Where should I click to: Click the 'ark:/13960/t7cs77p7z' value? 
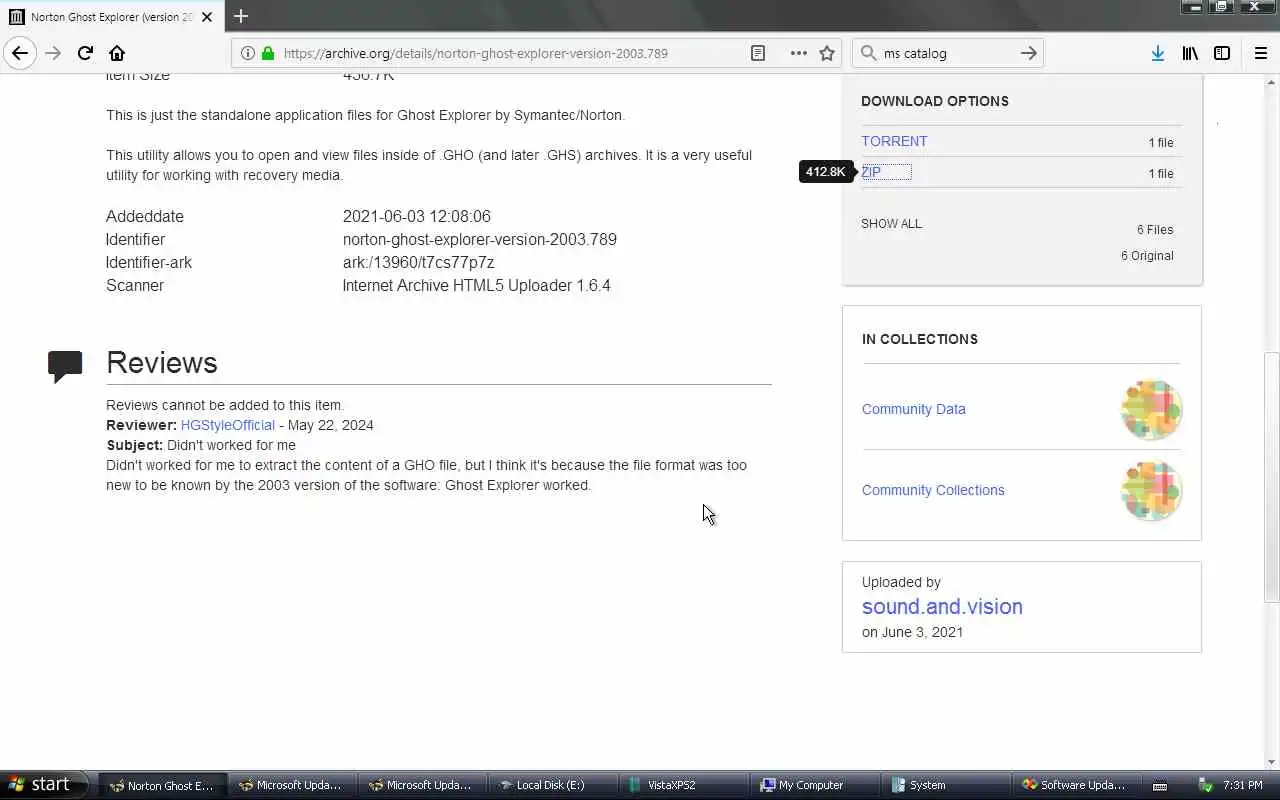(418, 262)
